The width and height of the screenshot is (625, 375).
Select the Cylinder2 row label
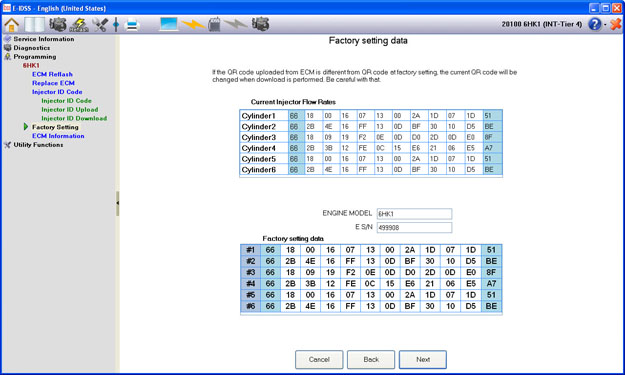(x=264, y=126)
